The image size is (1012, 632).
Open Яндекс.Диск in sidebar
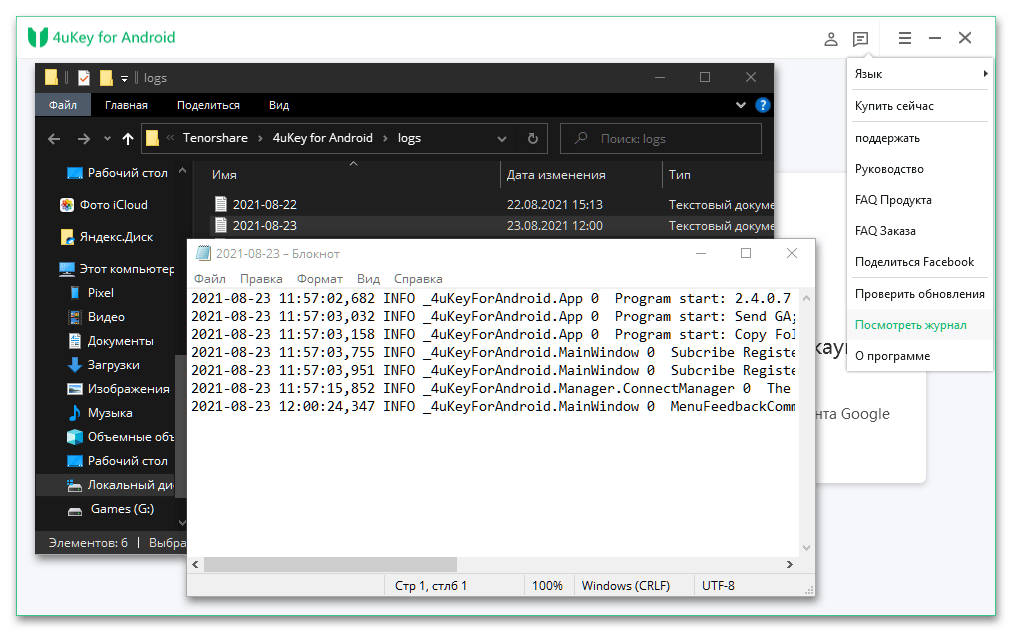pos(106,237)
